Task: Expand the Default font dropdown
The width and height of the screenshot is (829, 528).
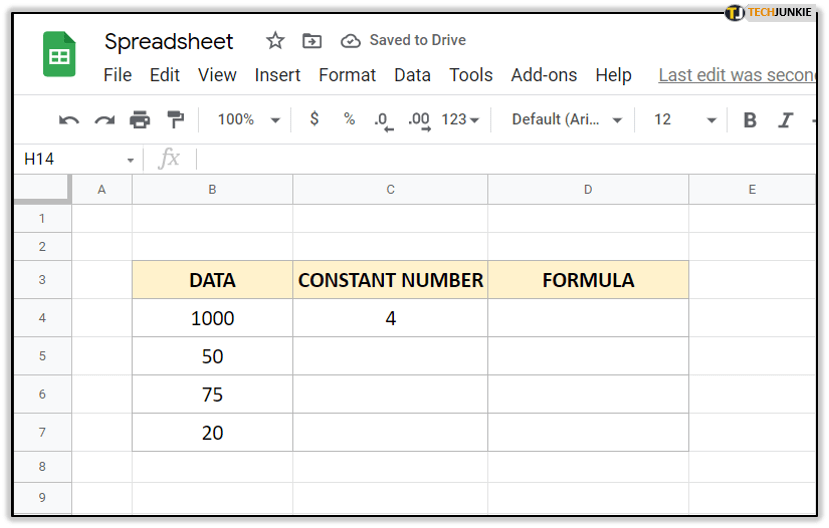Action: click(x=567, y=120)
